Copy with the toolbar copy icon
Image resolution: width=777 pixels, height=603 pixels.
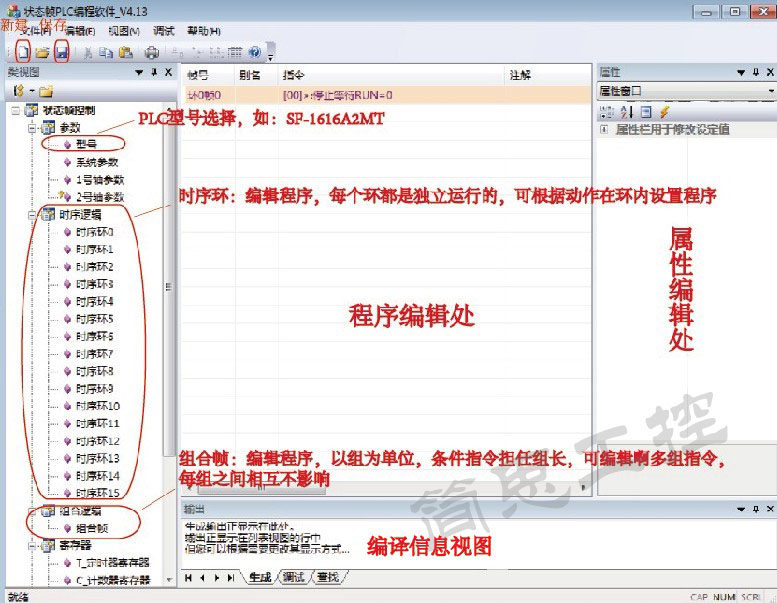pos(106,52)
